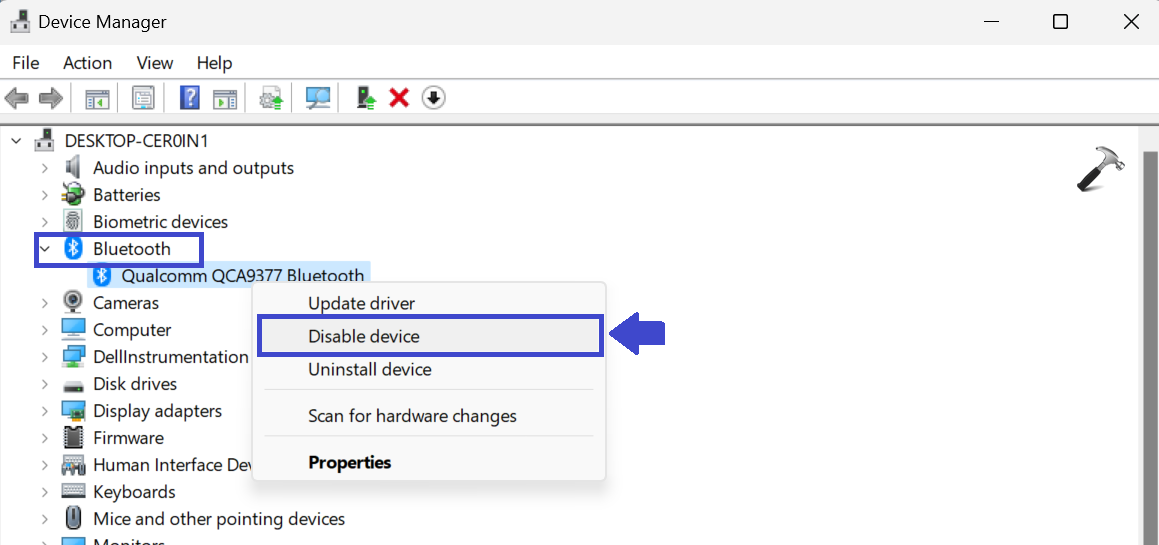
Task: Expand the Display adapters category
Action: tap(44, 411)
